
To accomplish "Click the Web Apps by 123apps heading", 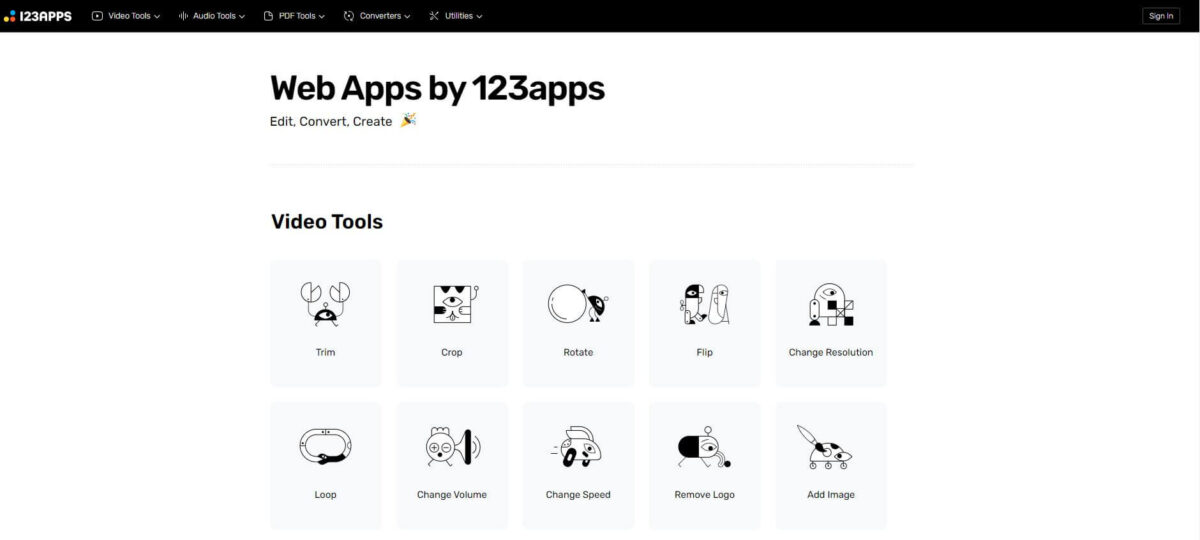I will click(437, 88).
